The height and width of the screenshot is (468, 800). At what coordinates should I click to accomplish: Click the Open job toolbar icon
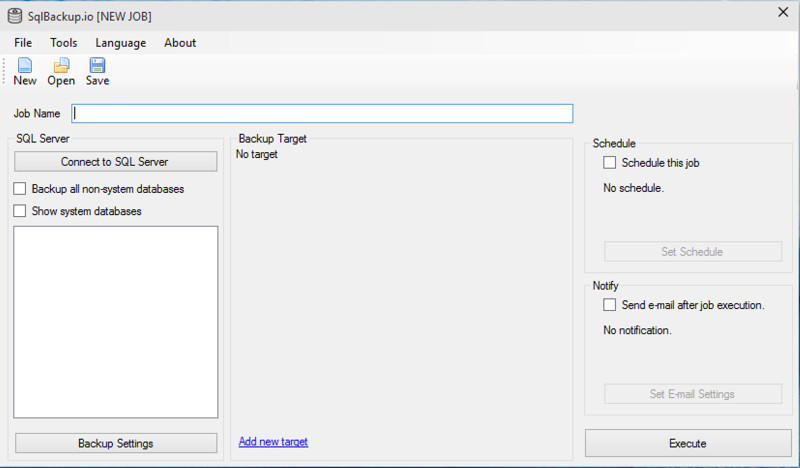point(61,72)
